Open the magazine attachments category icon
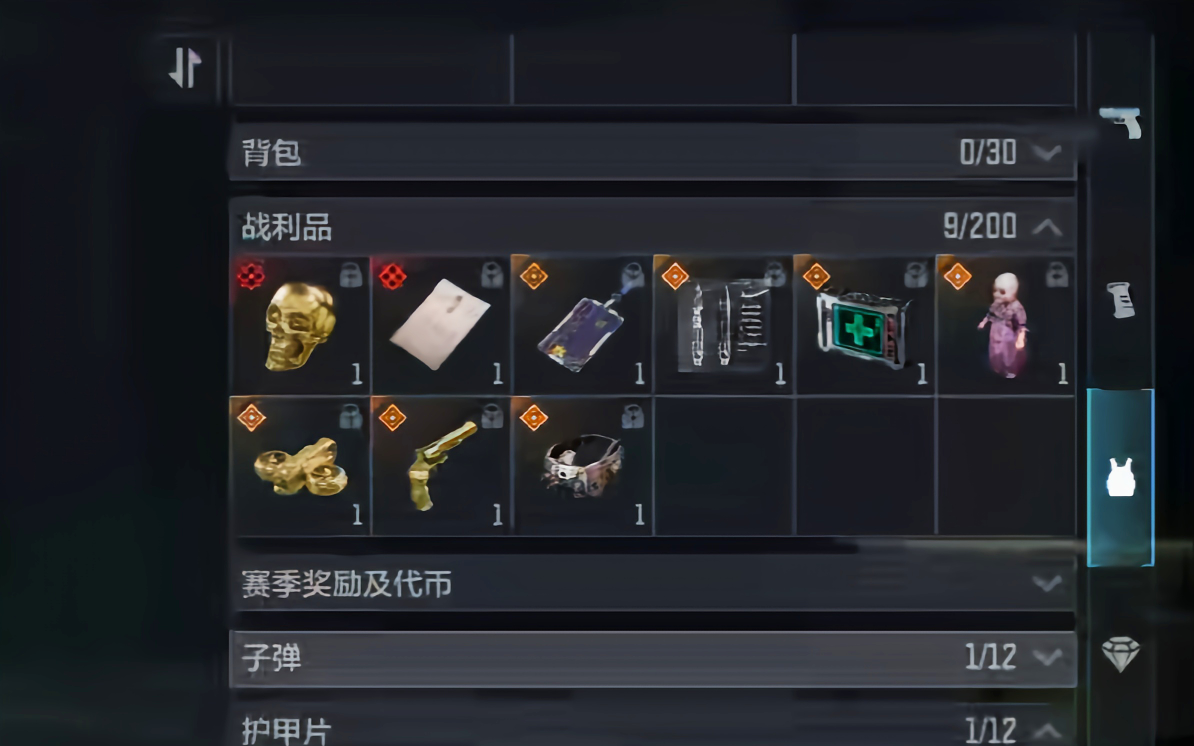Viewport: 1194px width, 746px height. click(1121, 299)
